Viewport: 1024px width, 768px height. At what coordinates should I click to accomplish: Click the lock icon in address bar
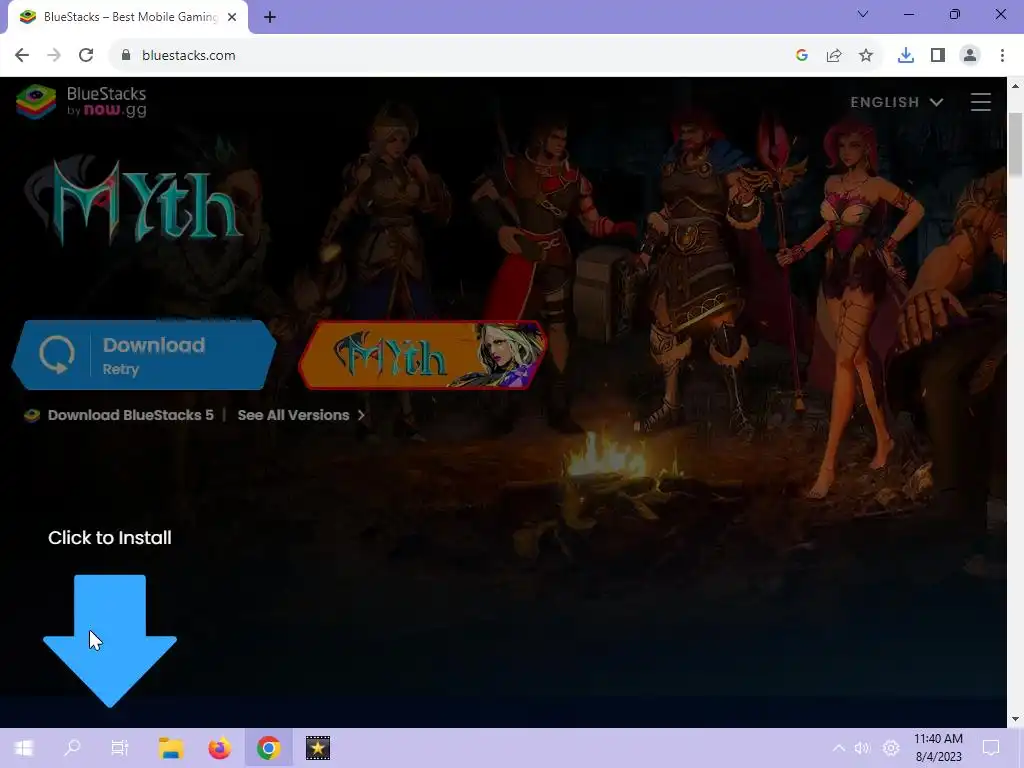(126, 56)
